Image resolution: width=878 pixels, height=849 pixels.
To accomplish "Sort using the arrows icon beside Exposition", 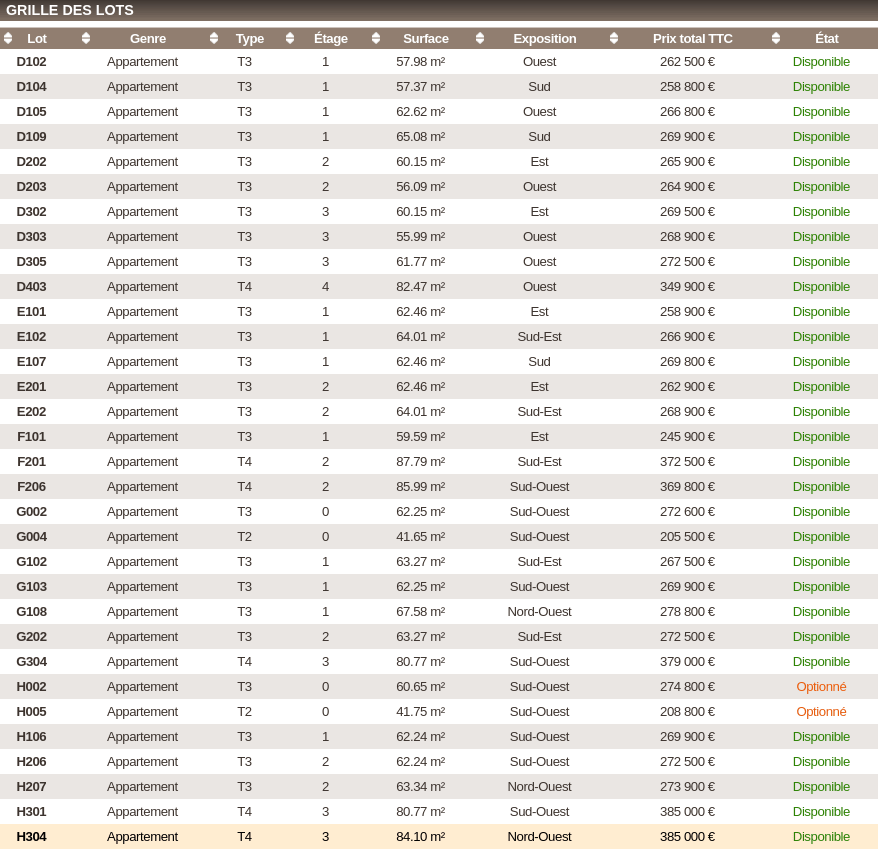I will (x=480, y=38).
